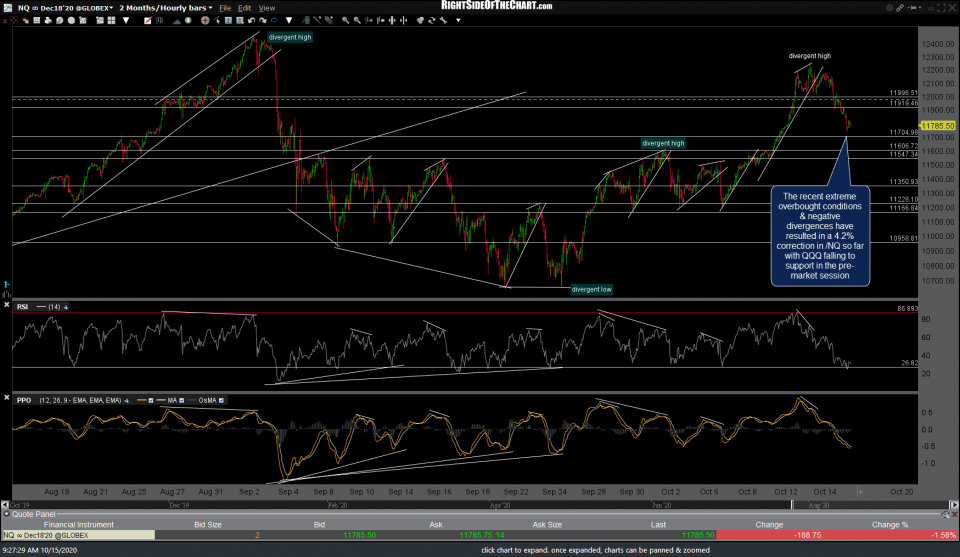This screenshot has width=960, height=557.
Task: Toggle the OsMA histogram checkbox
Action: click(x=221, y=400)
